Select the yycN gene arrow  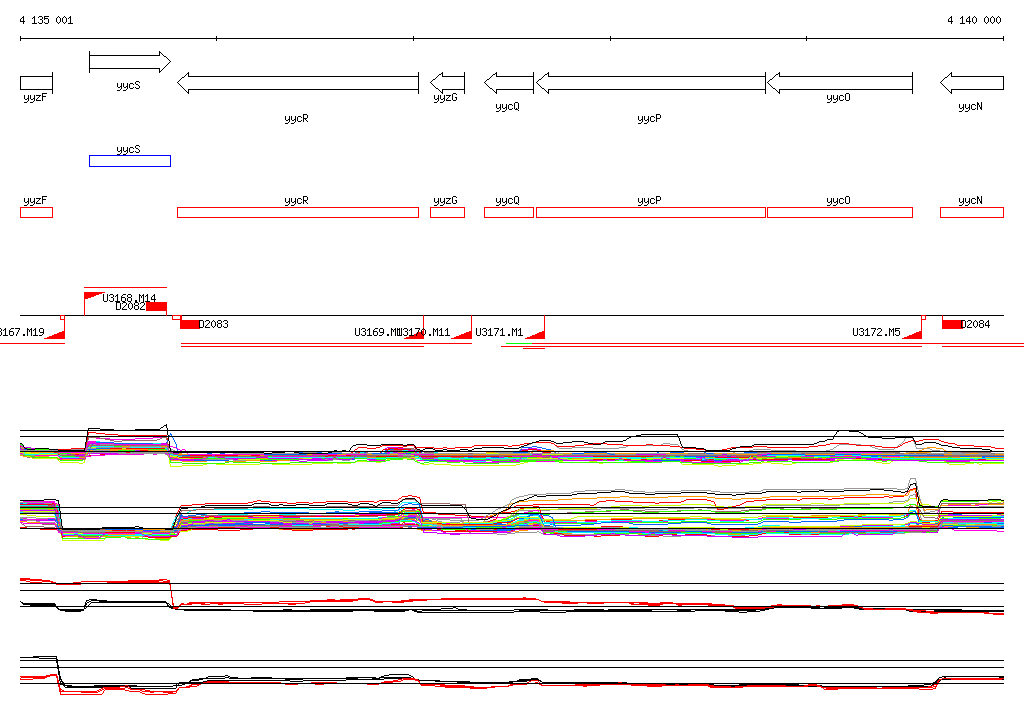point(972,83)
